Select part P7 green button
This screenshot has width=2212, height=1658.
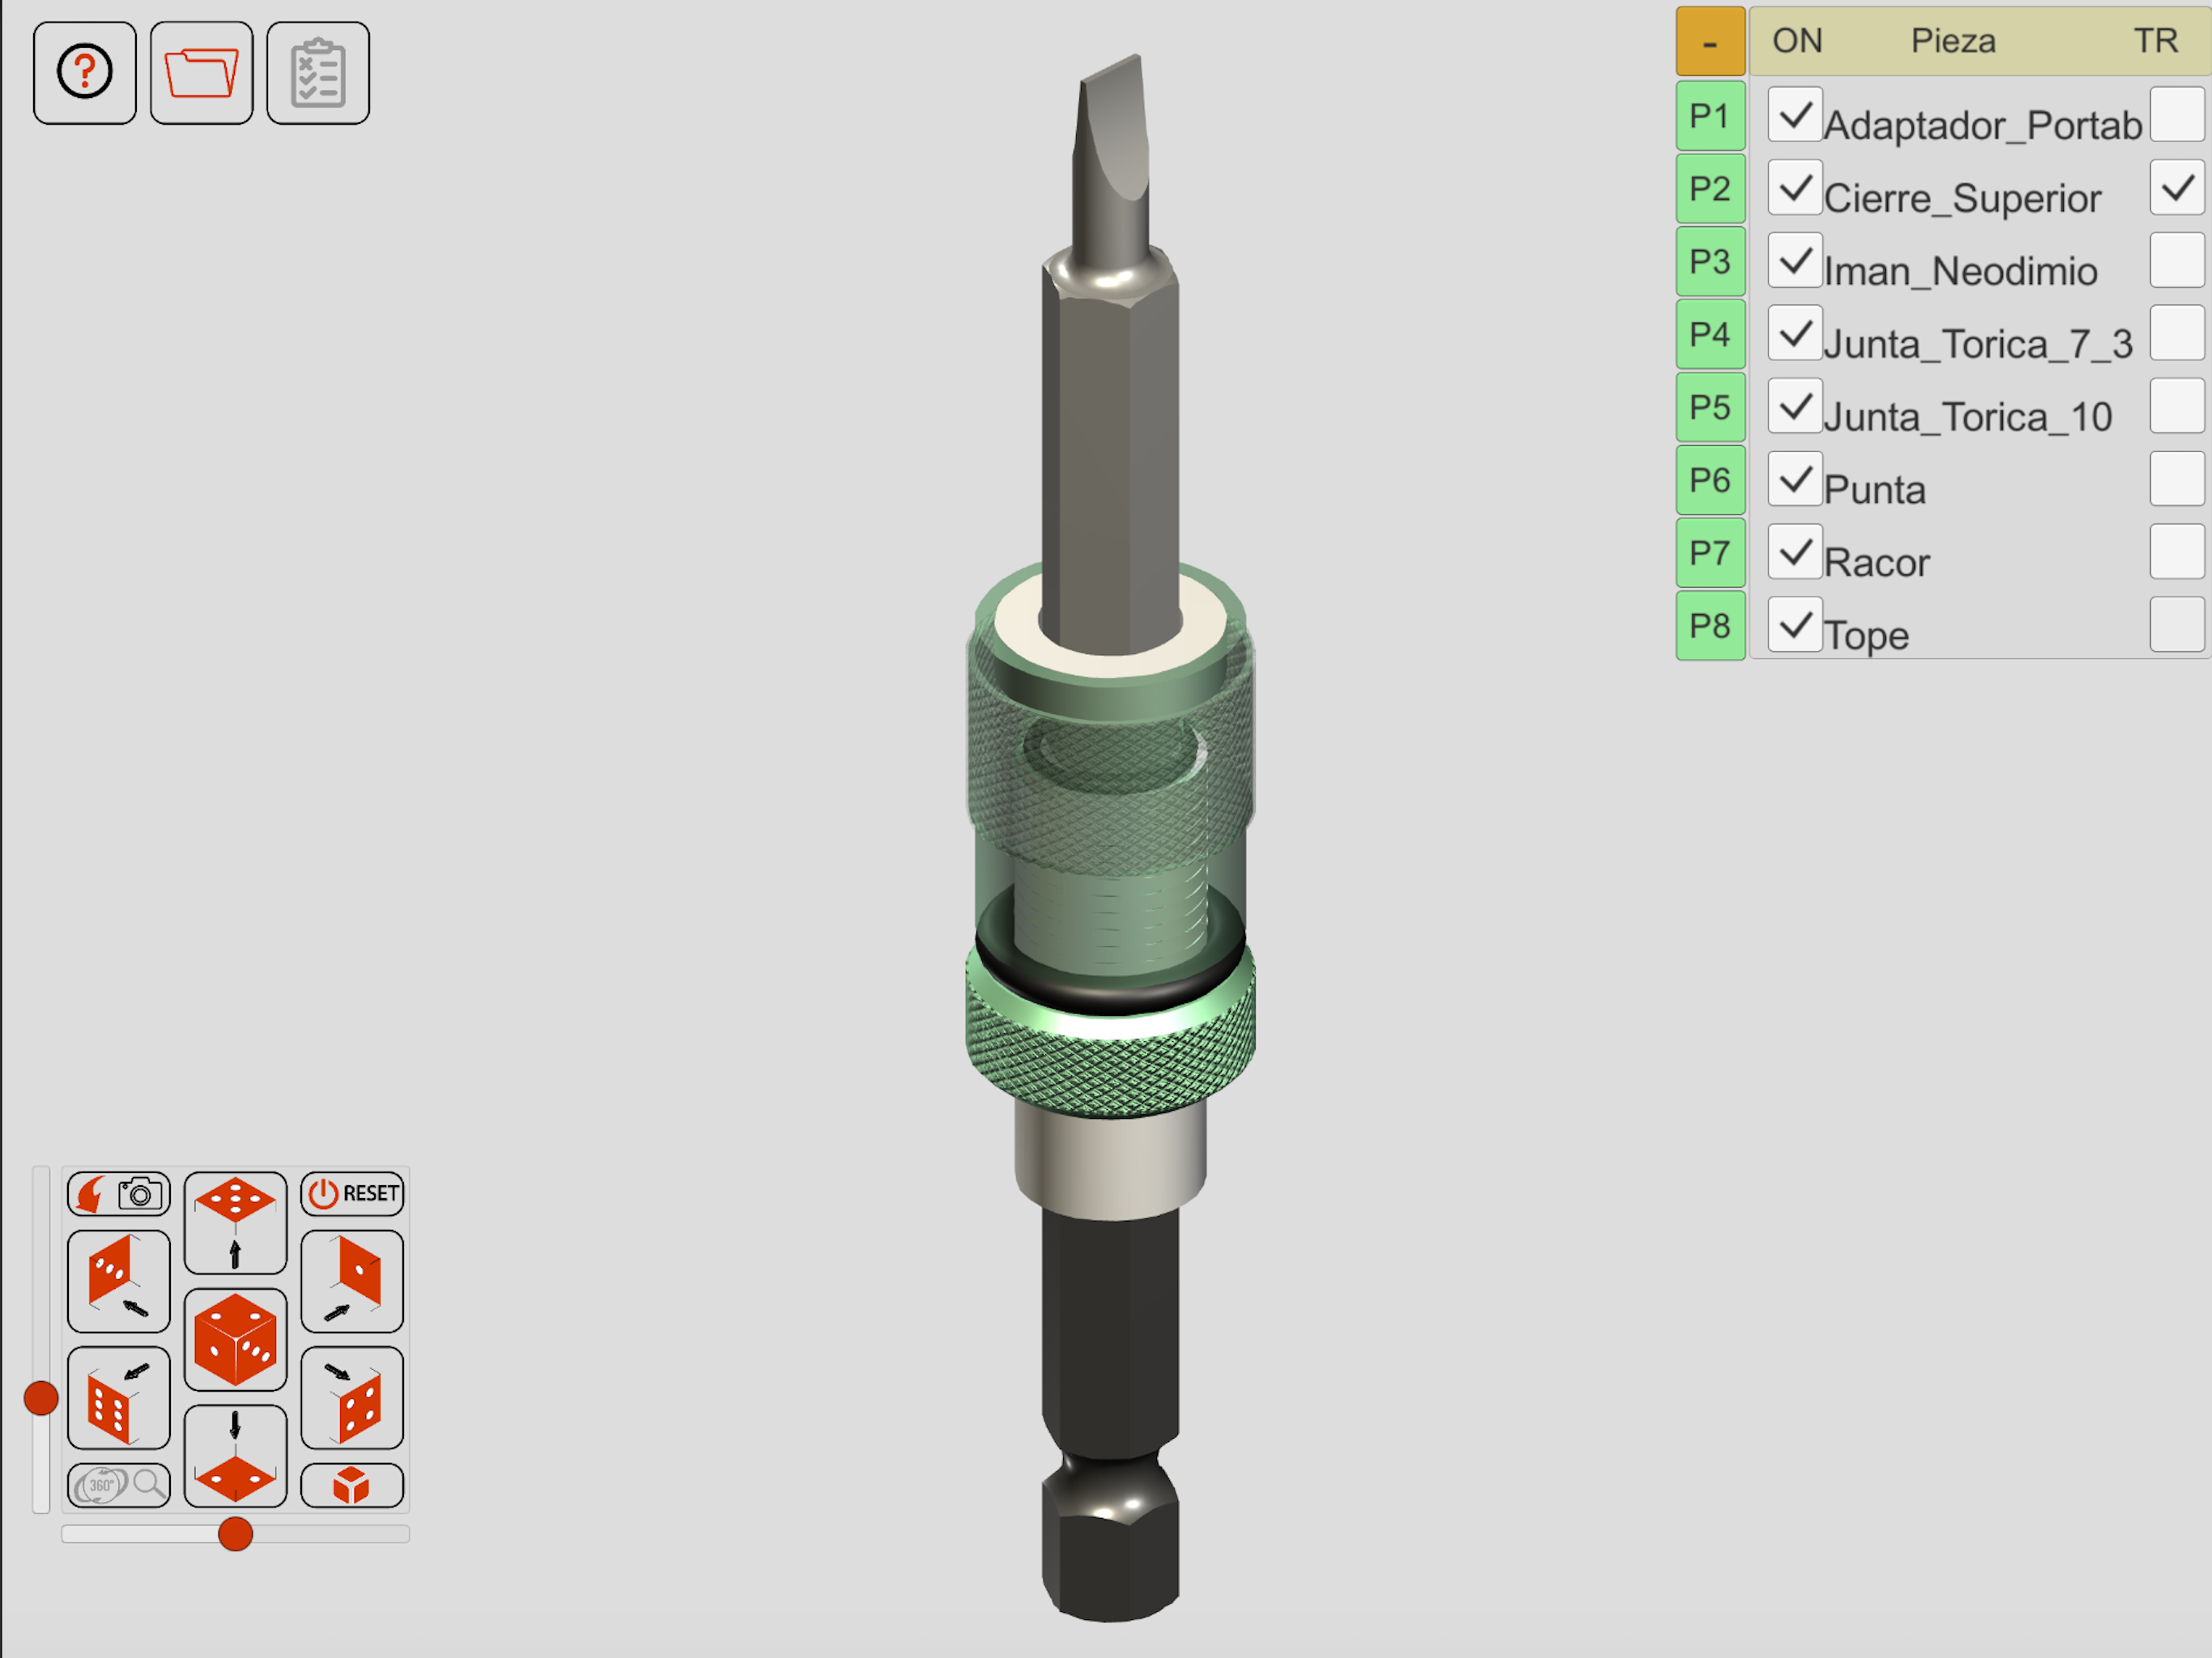1710,553
